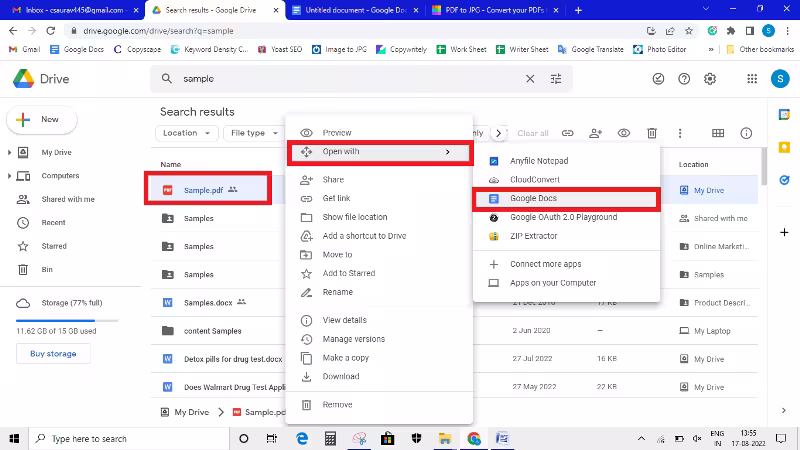Open the Open with submenu

(x=379, y=152)
